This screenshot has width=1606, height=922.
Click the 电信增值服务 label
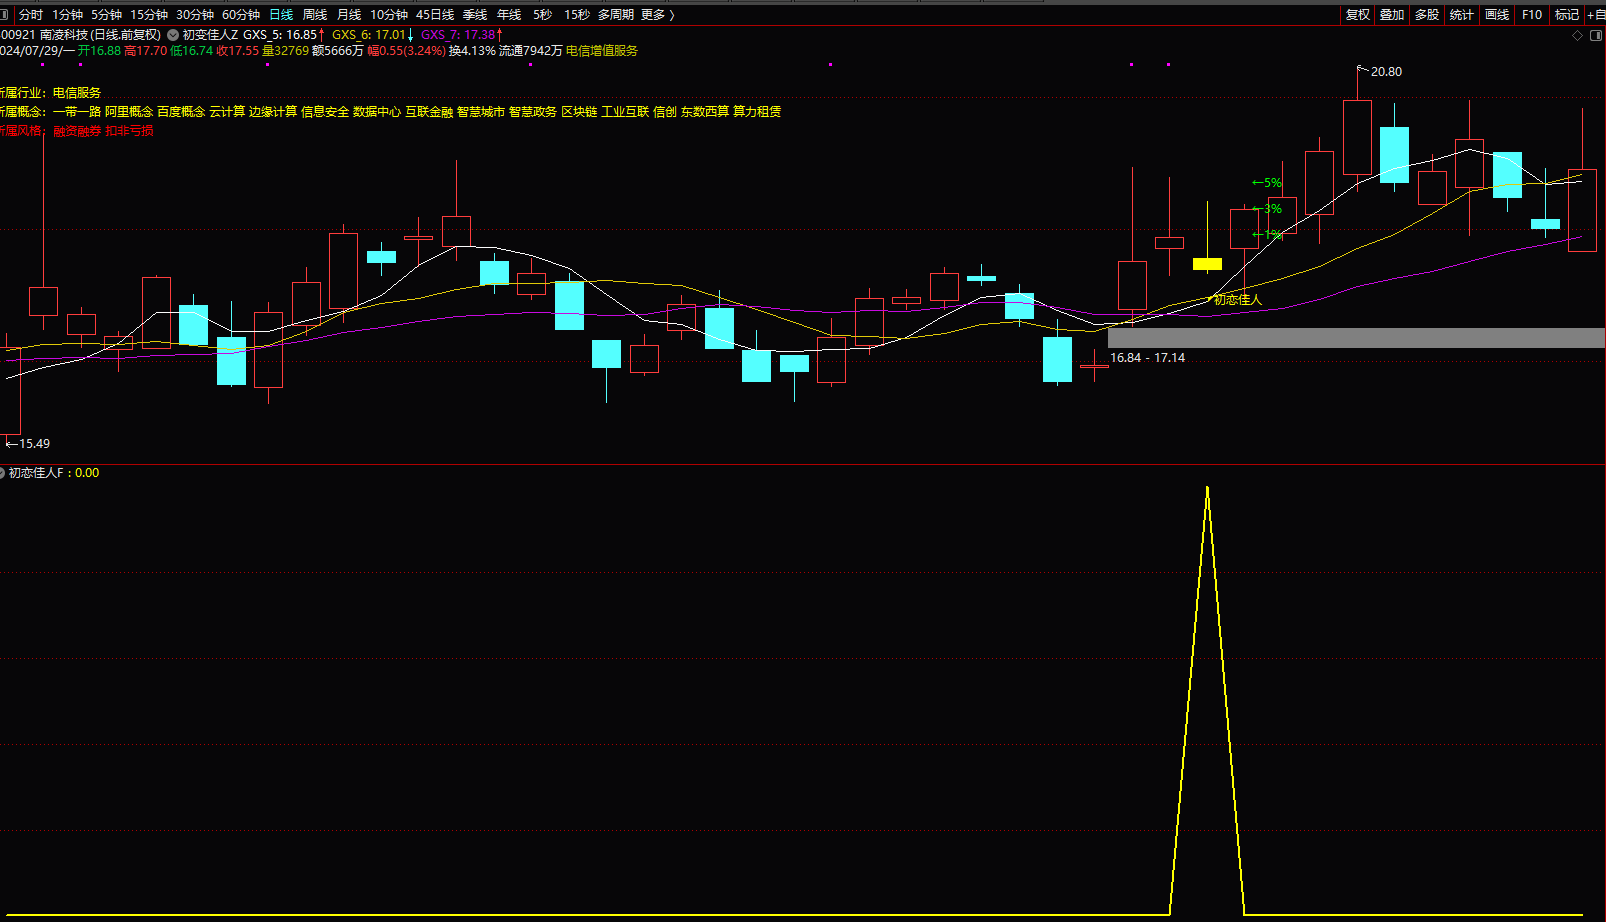[x=602, y=51]
